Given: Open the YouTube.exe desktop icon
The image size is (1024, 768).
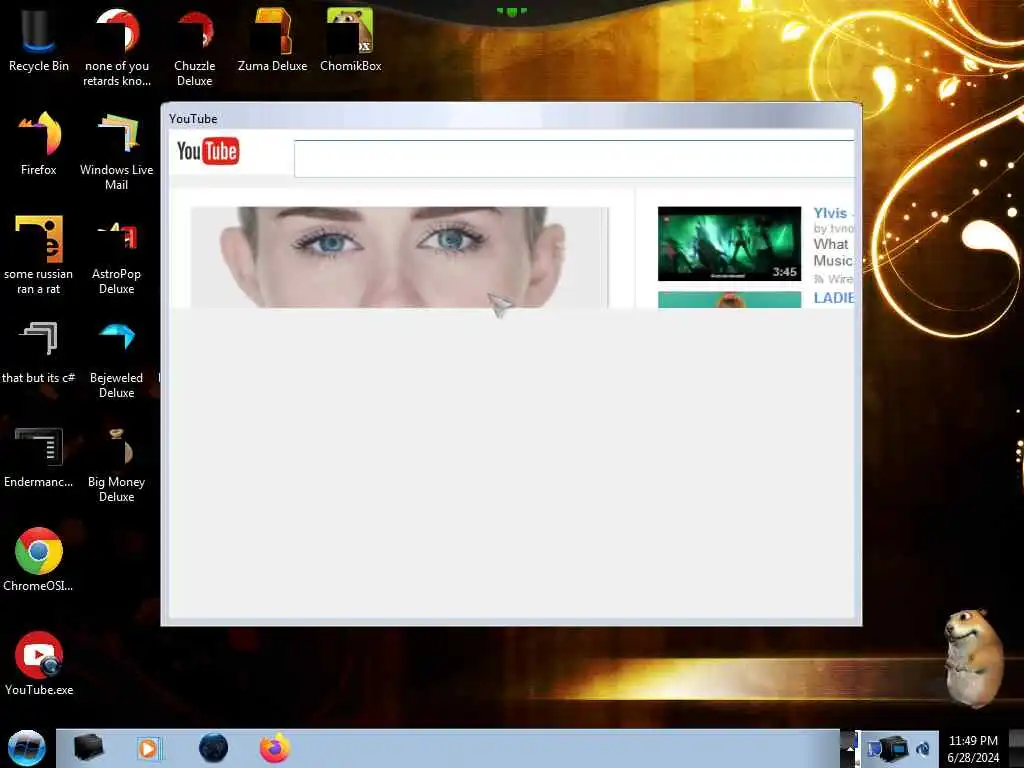Looking at the screenshot, I should point(39,664).
